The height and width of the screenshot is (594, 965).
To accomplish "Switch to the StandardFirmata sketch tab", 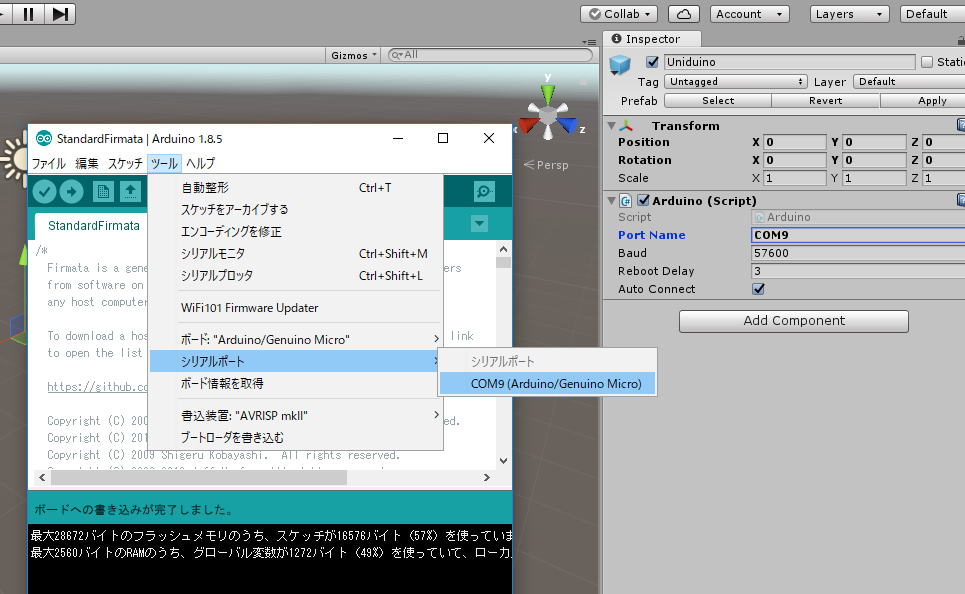I will [94, 226].
